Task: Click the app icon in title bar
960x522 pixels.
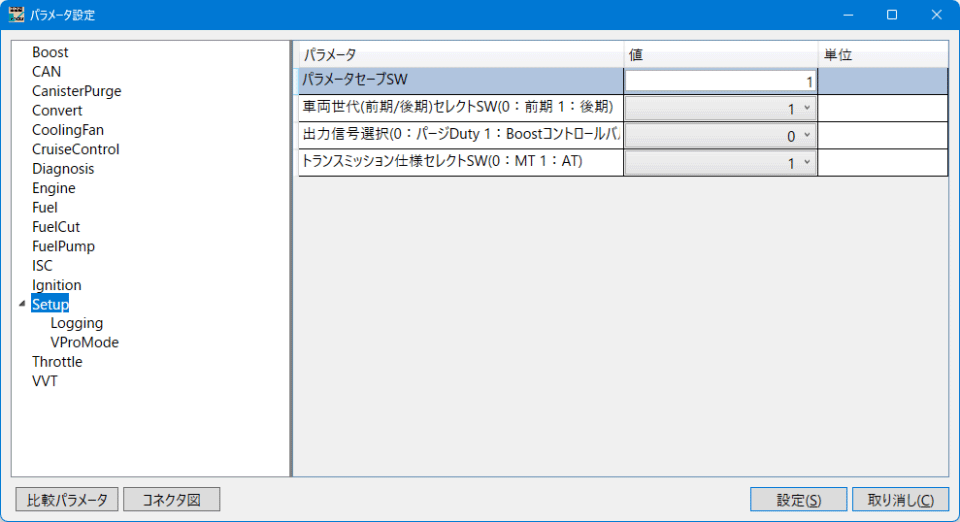Action: tap(16, 15)
